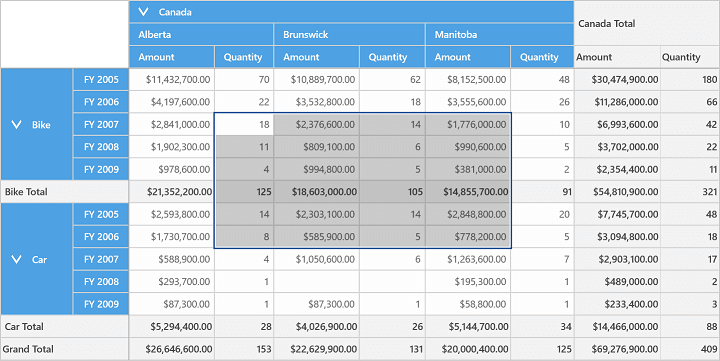Screen dimensions: 720x361
Task: Click cell $2,848,800.00
Action: [x=468, y=214]
